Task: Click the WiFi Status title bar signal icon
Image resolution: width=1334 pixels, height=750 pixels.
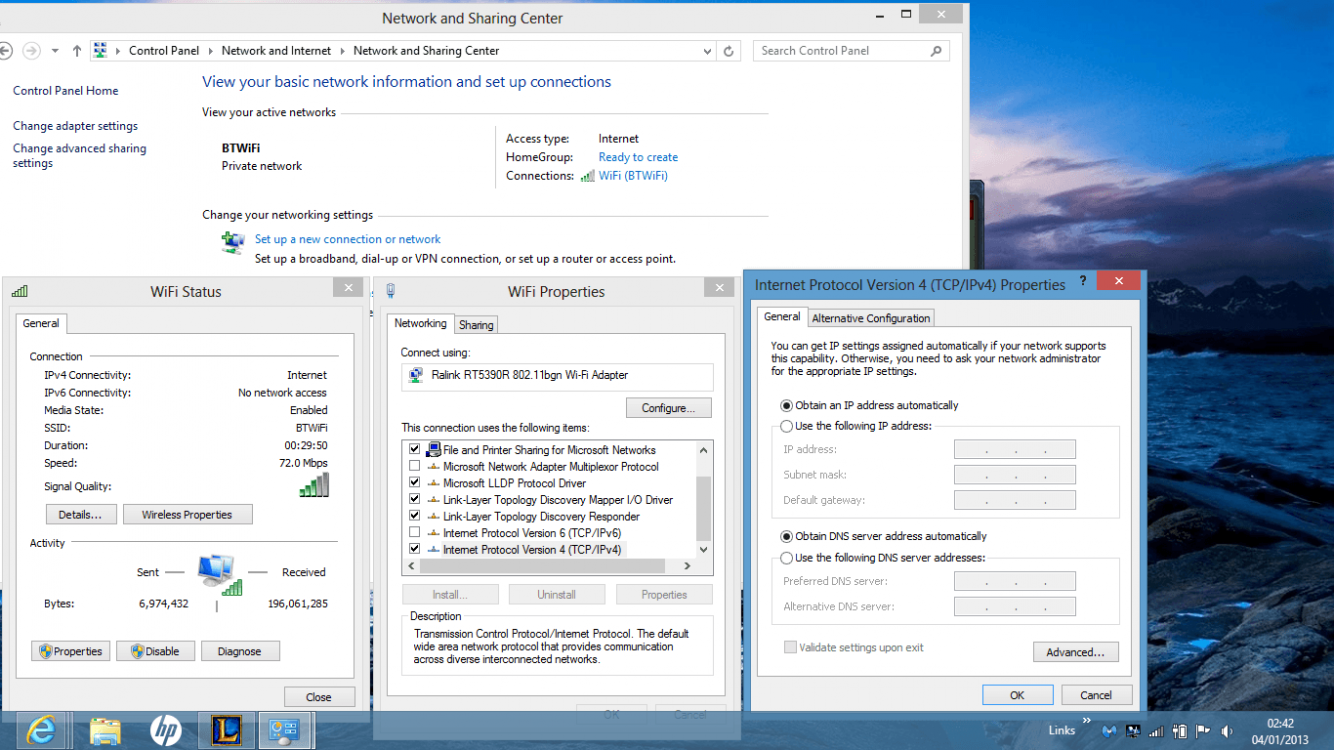Action: pos(19,291)
